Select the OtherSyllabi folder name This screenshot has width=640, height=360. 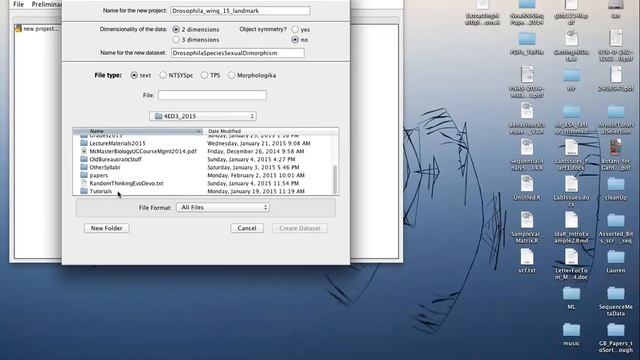[104, 167]
